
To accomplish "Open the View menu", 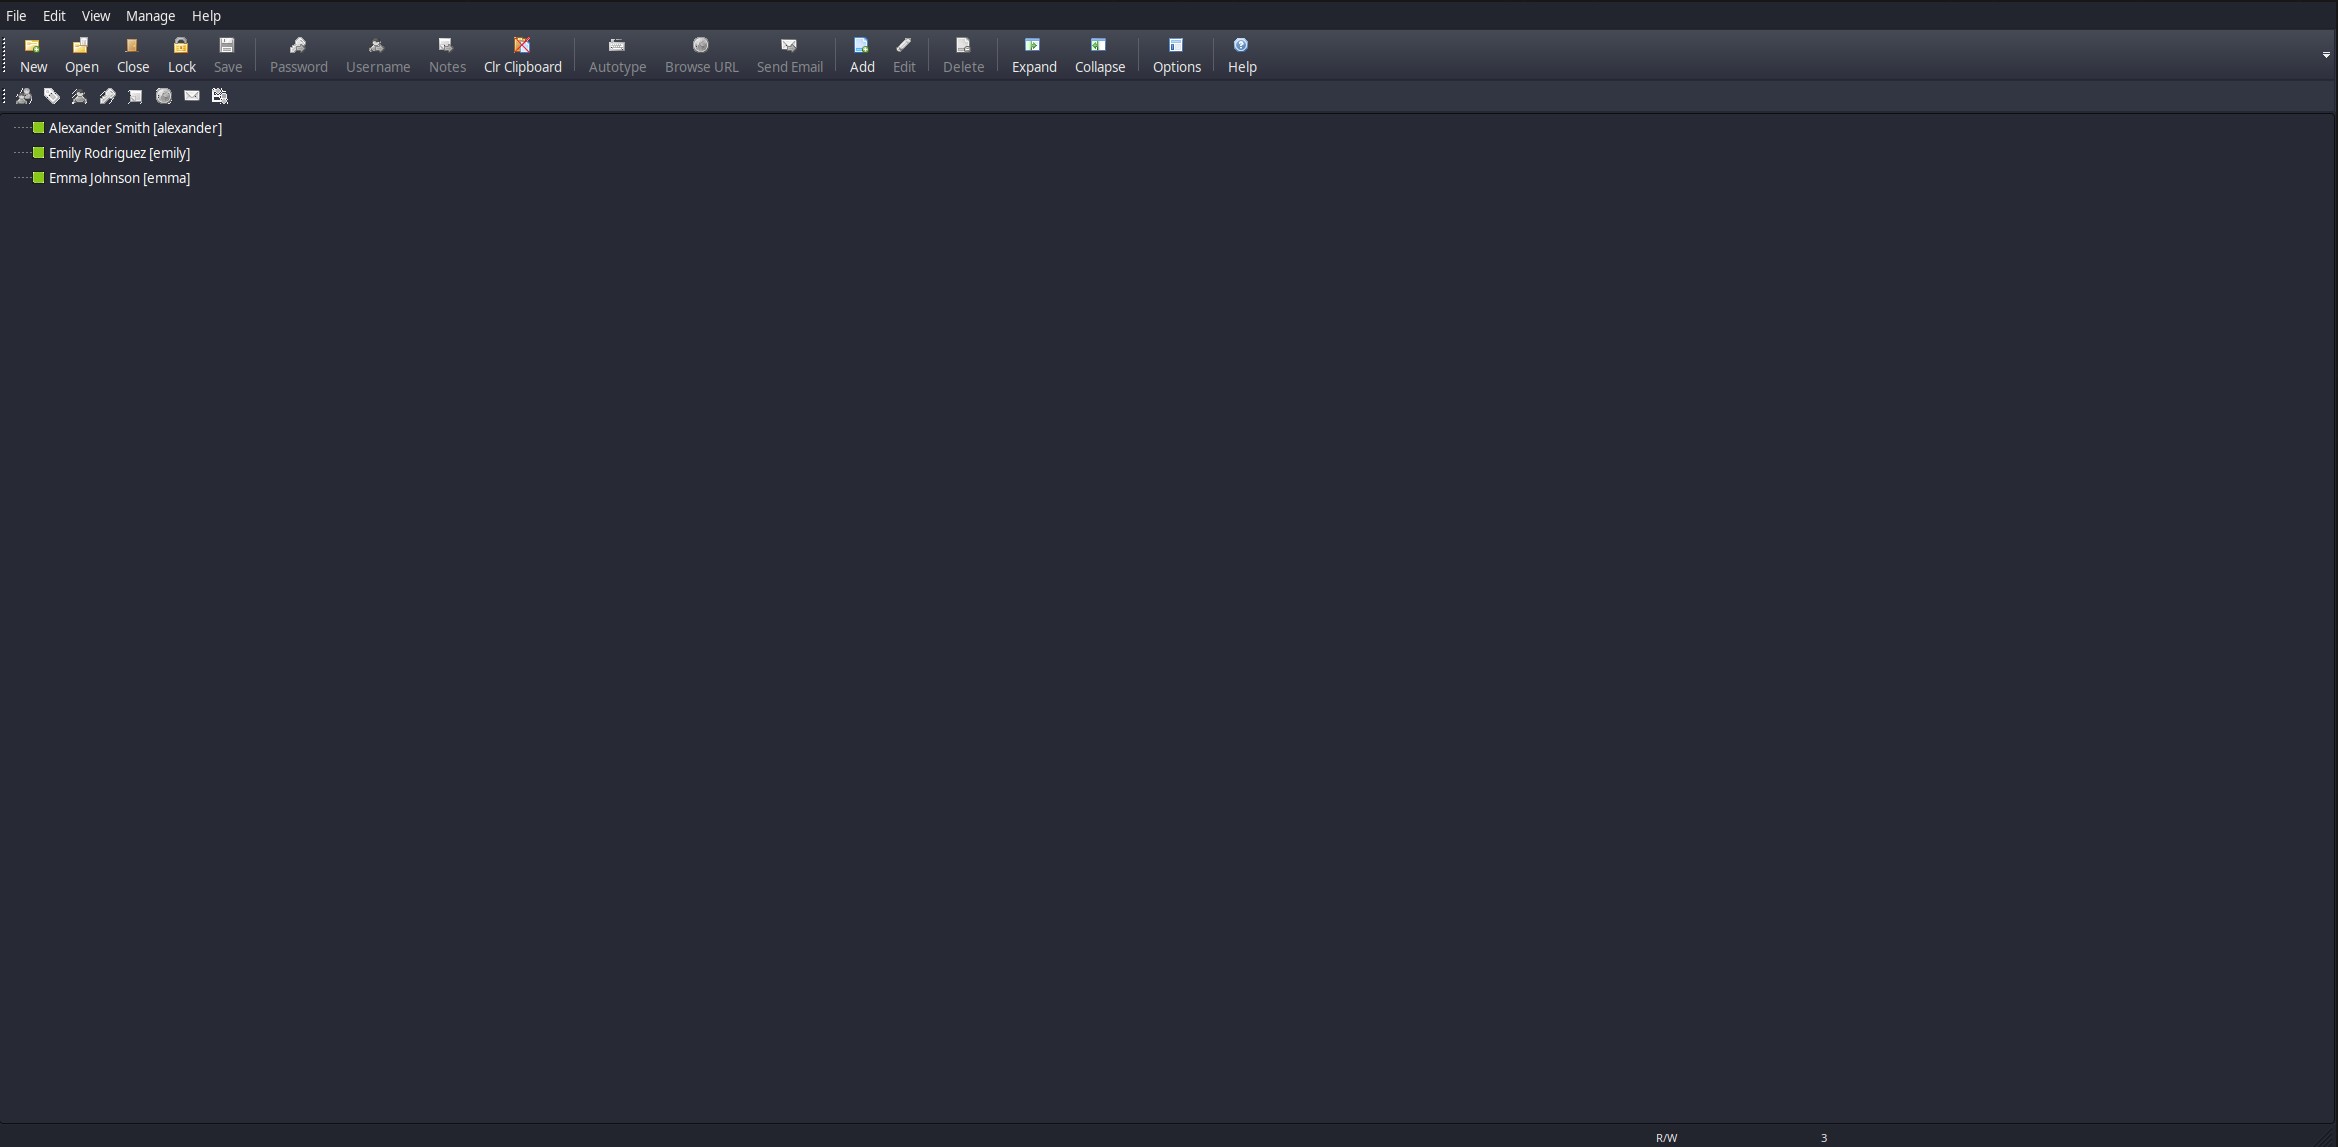I will [96, 16].
